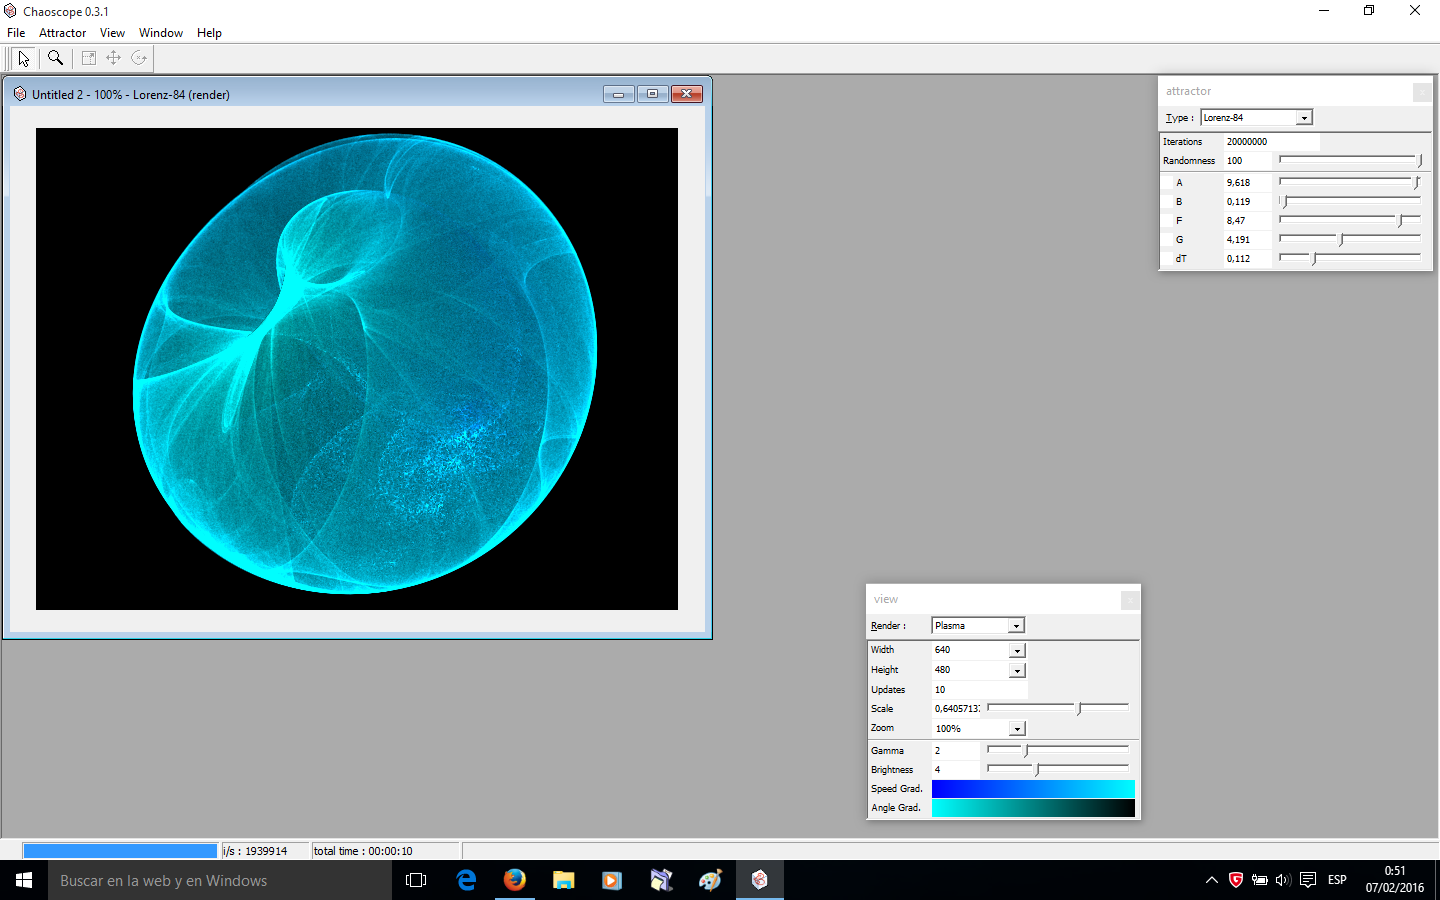Open the Attractor menu

(62, 33)
